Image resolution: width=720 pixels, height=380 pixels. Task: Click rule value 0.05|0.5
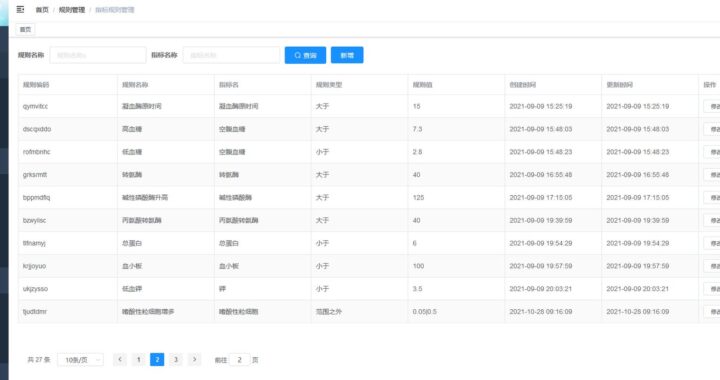[x=425, y=312]
